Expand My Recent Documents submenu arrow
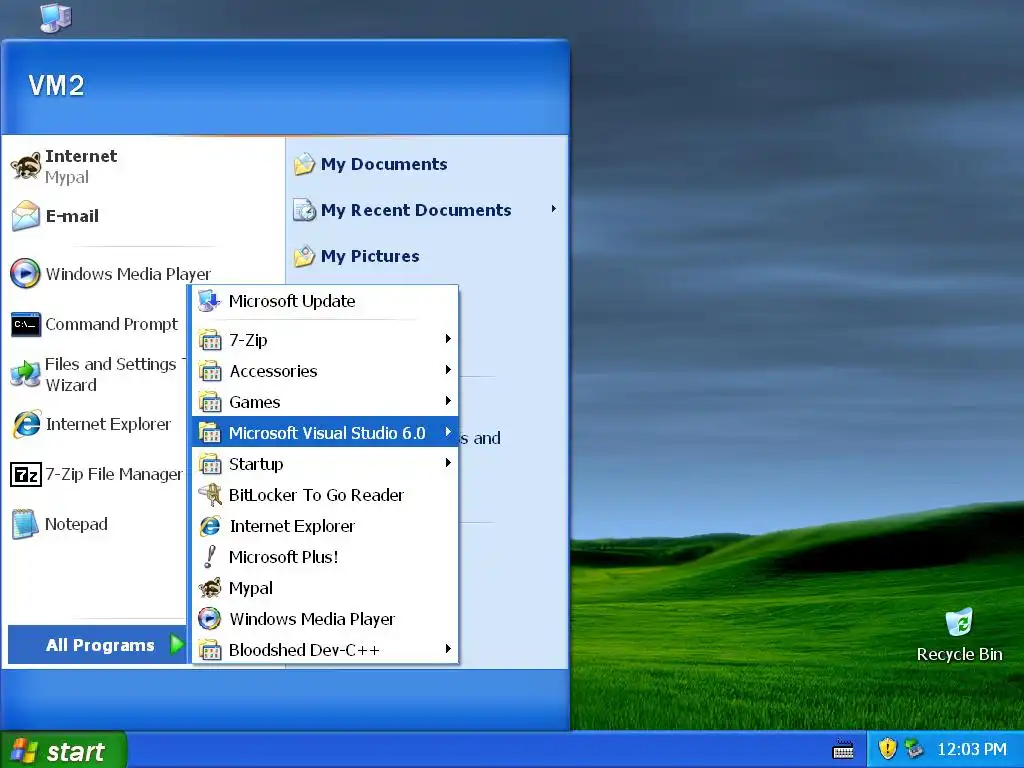Image resolution: width=1024 pixels, height=768 pixels. point(553,209)
